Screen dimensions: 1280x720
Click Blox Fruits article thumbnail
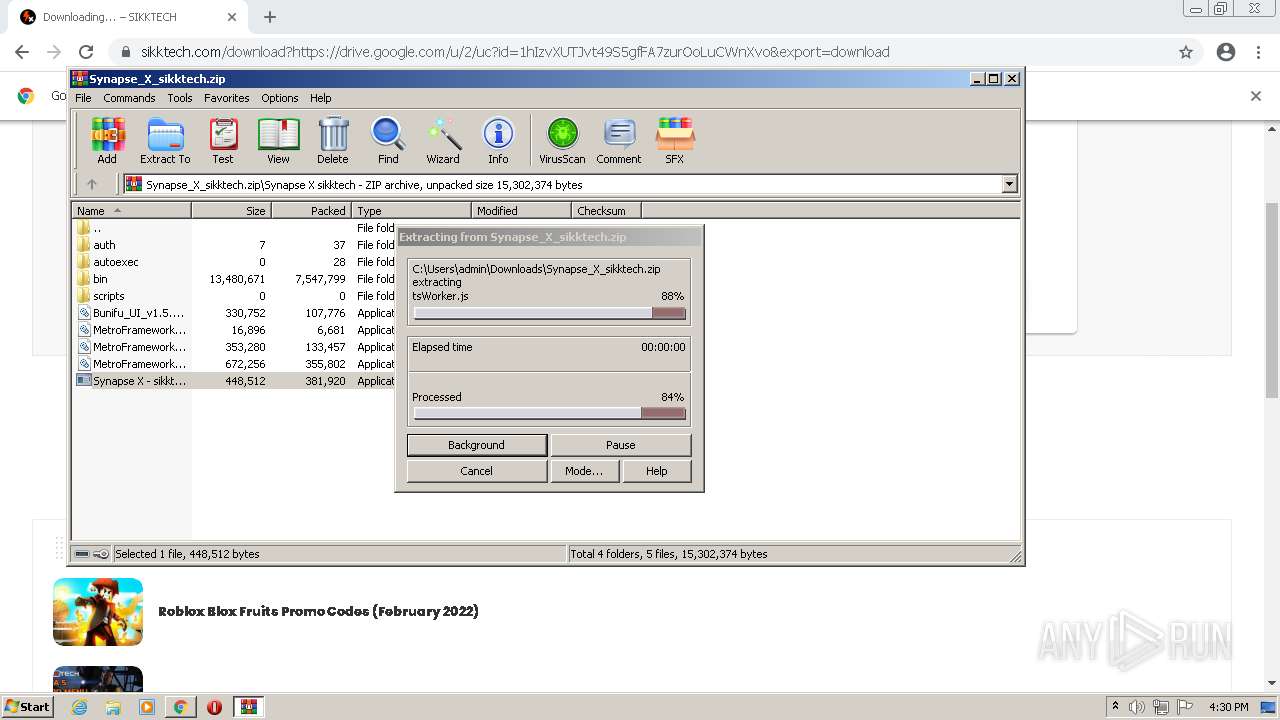[98, 612]
